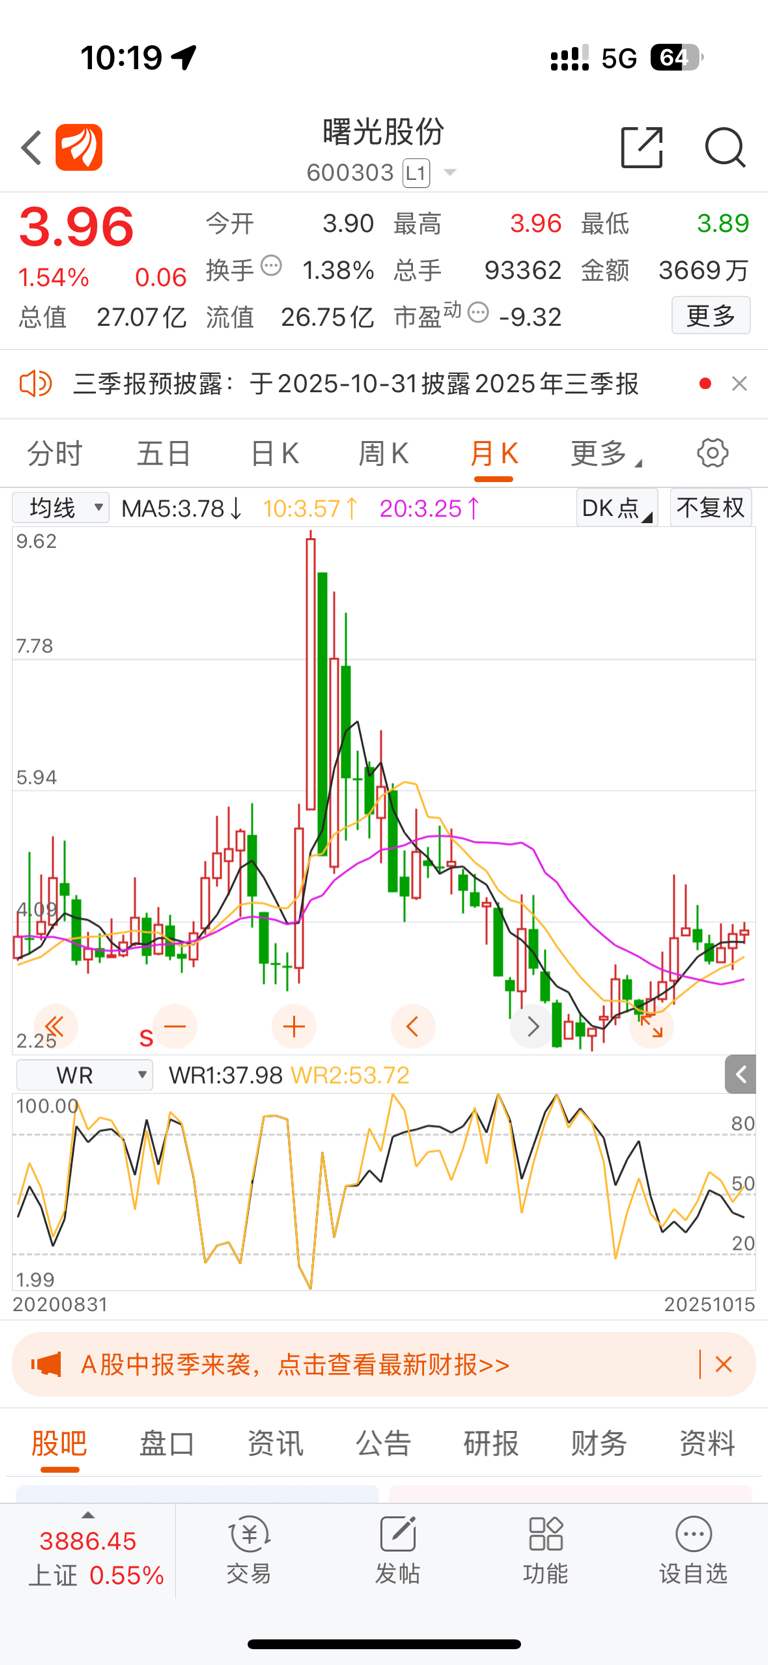
Task: Tap the megaphone icon in banner
Action: (x=46, y=1364)
